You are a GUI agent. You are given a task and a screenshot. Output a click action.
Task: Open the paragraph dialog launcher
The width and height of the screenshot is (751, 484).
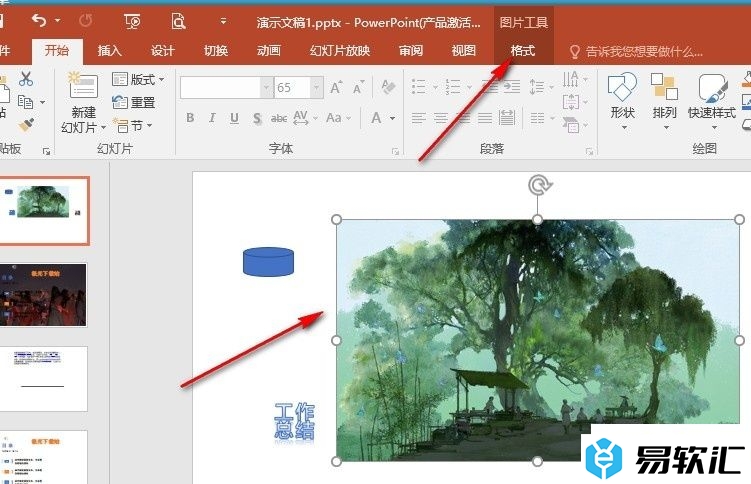click(x=589, y=151)
